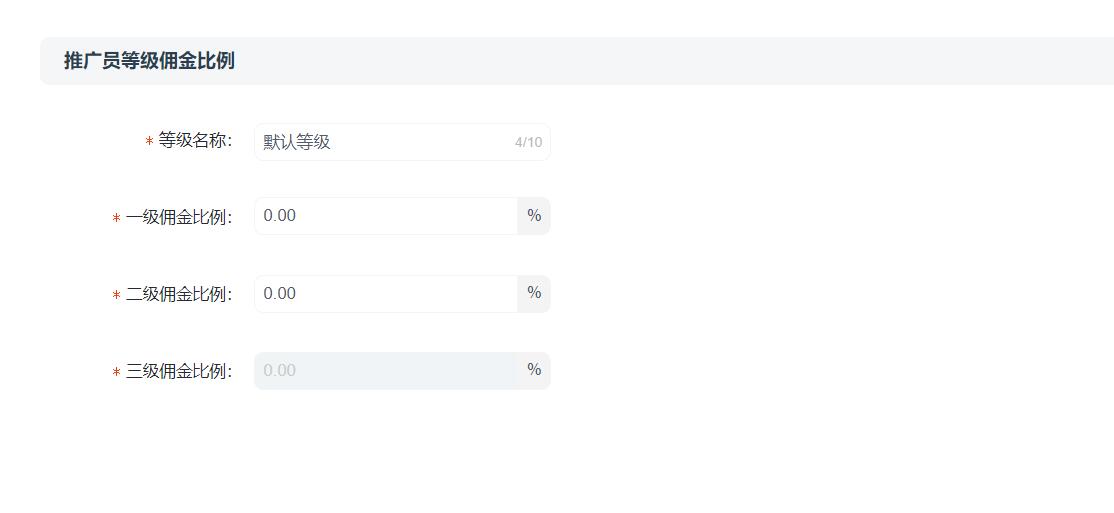Click the % suffix of 三级佣金比例
This screenshot has width=1114, height=513.
click(x=534, y=371)
